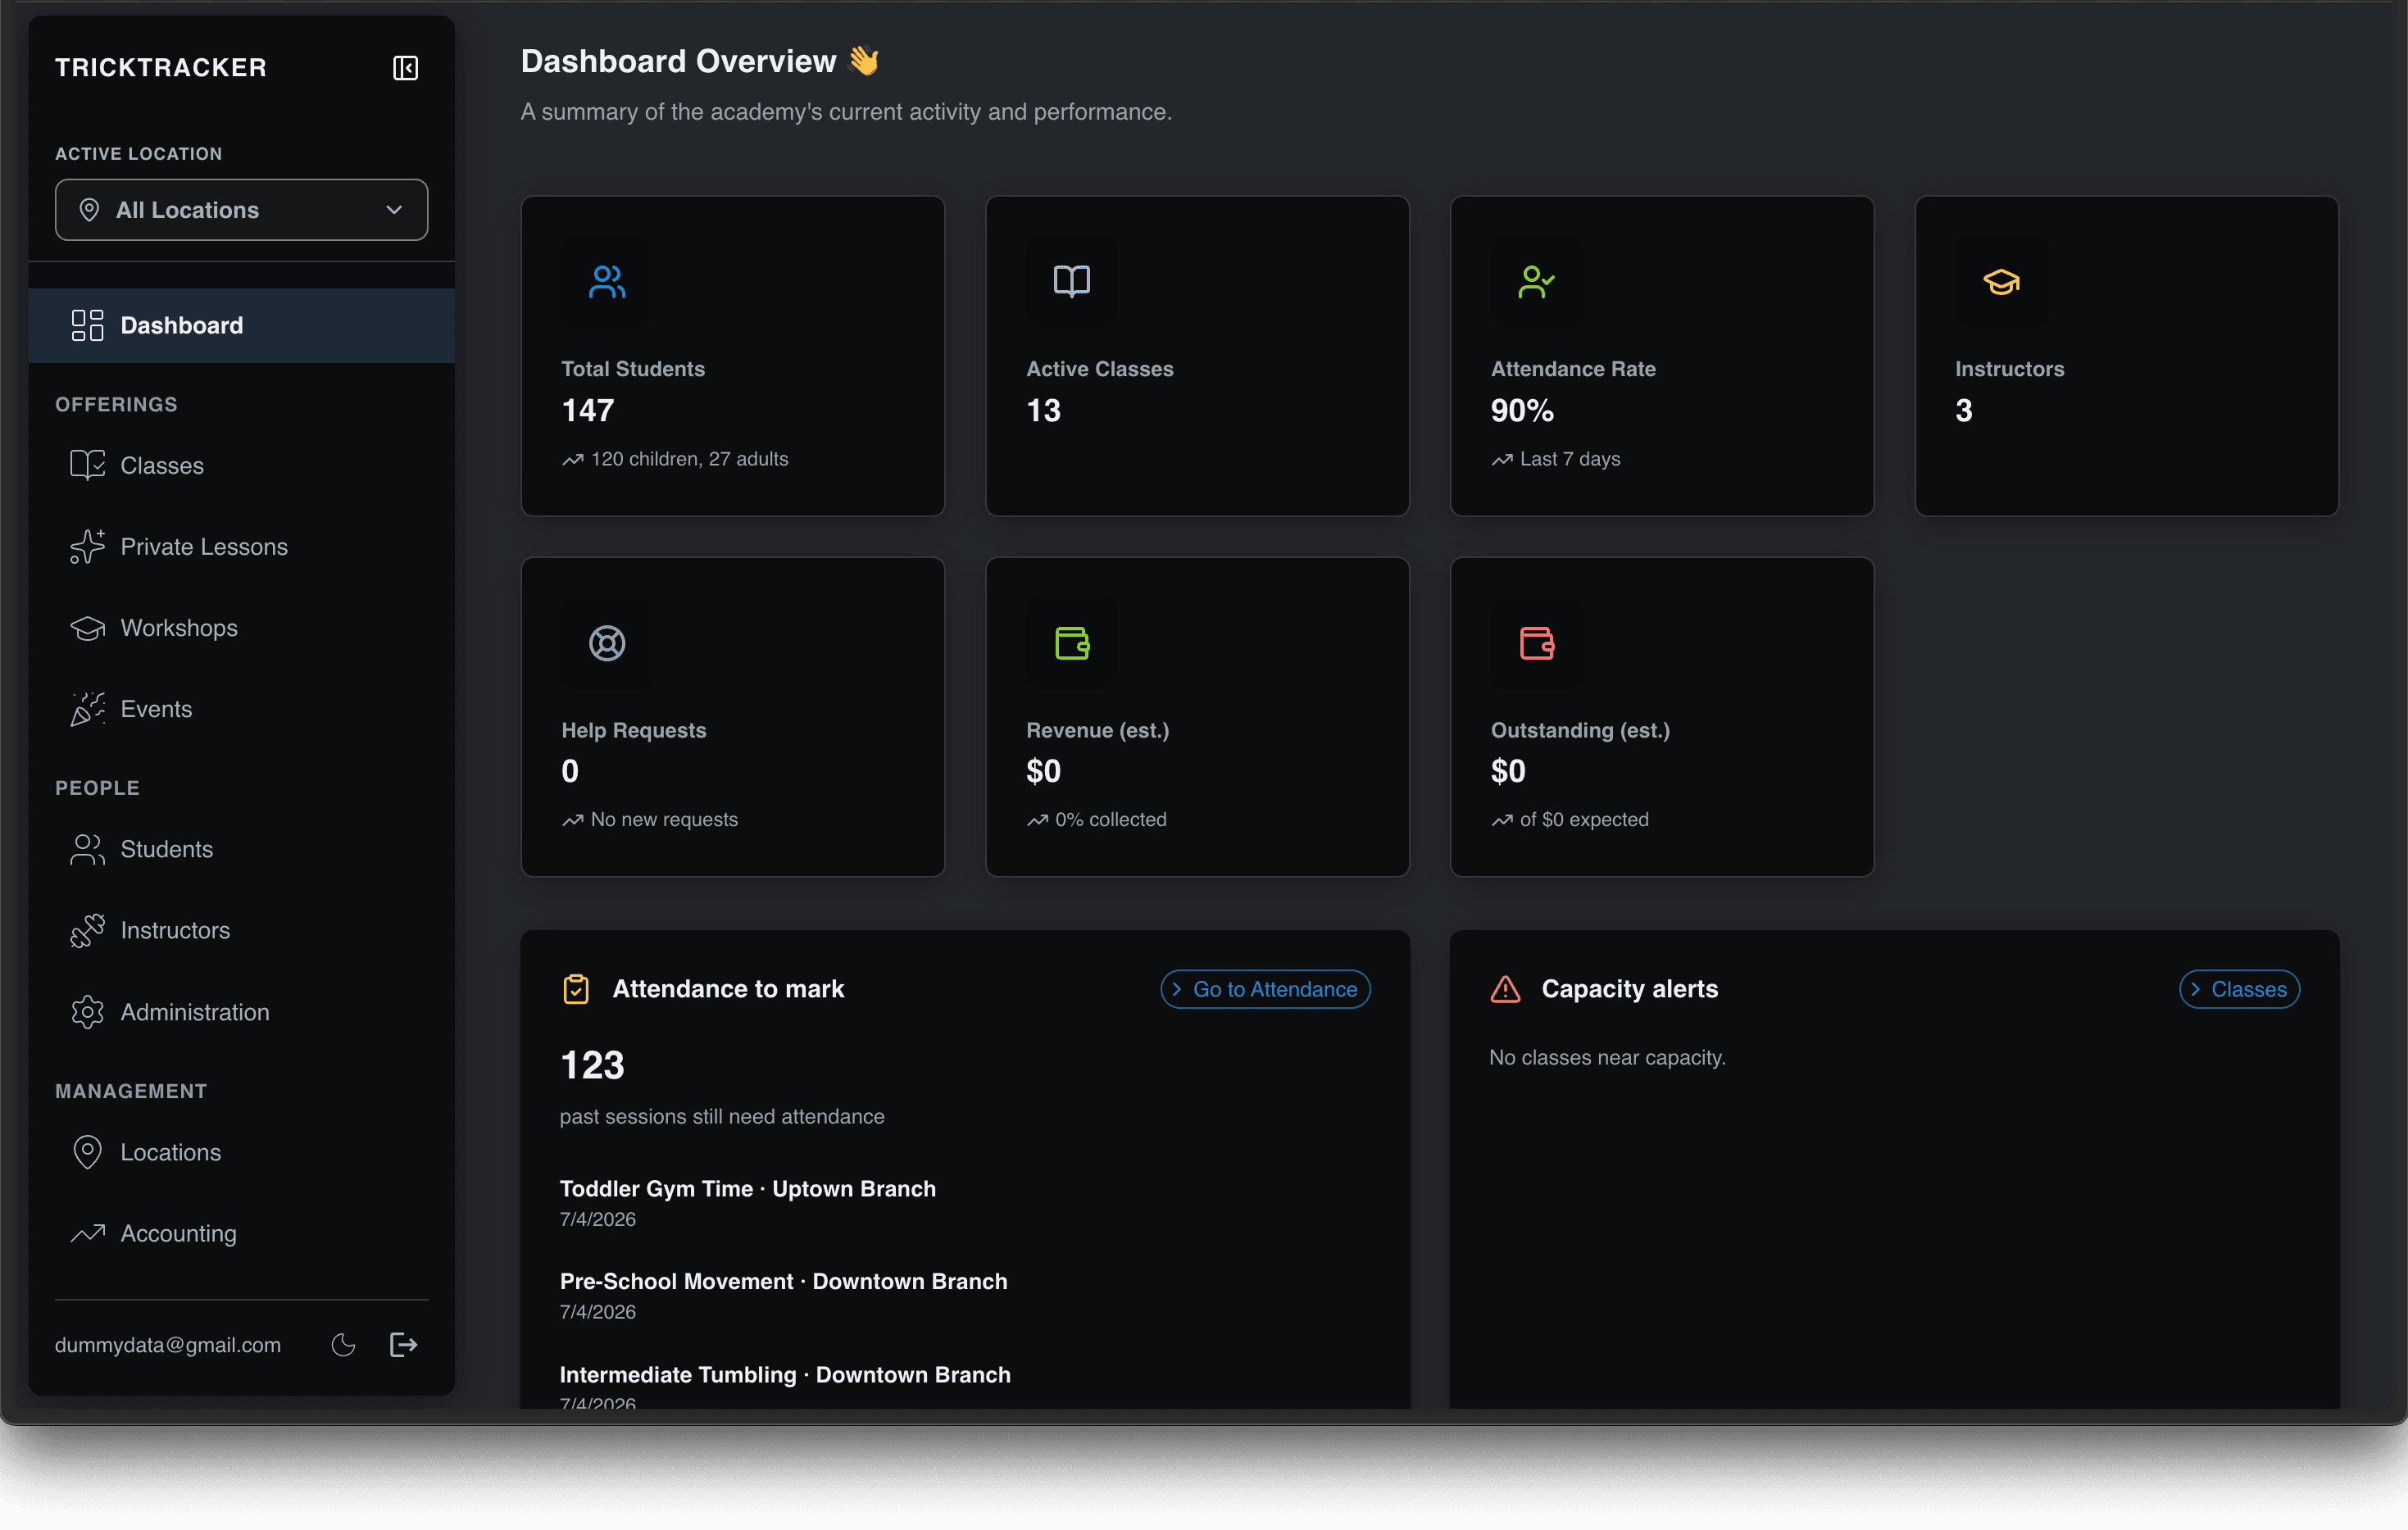2408x1530 pixels.
Task: Click the Classes book icon in the sidebar
Action: pyautogui.click(x=87, y=466)
